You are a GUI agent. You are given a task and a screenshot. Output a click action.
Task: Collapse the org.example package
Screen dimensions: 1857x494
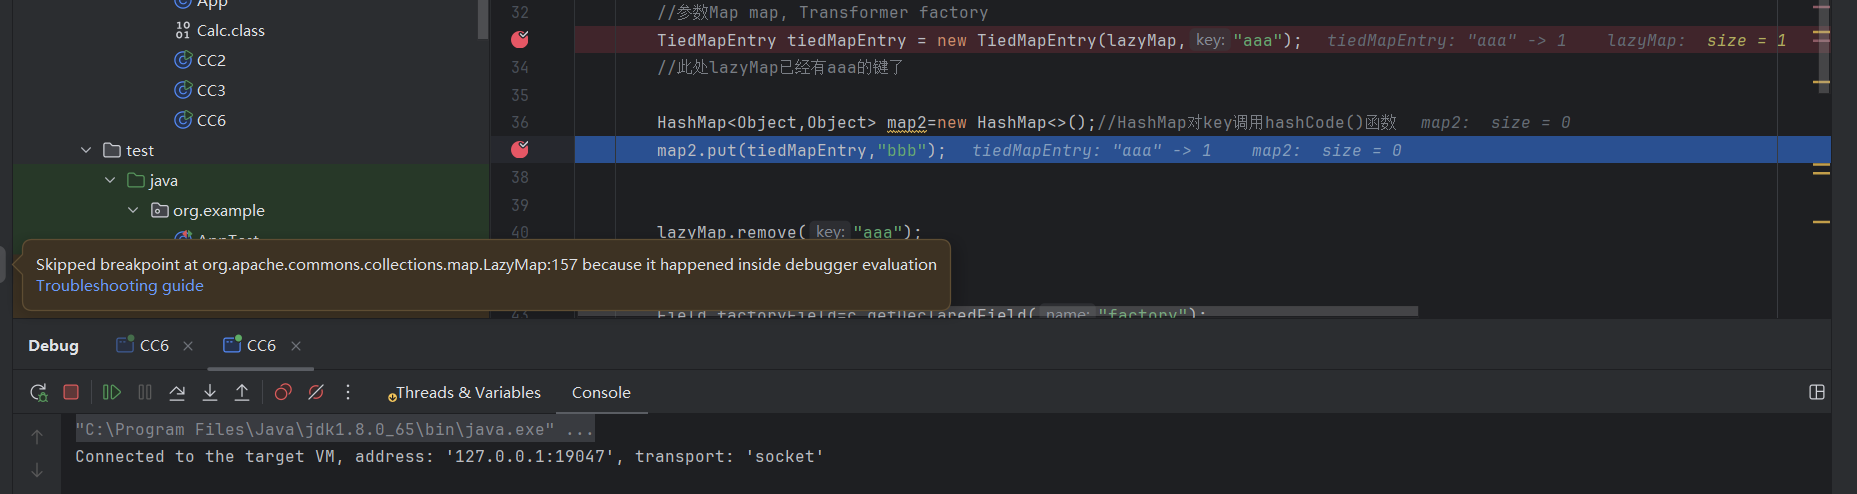(x=133, y=210)
